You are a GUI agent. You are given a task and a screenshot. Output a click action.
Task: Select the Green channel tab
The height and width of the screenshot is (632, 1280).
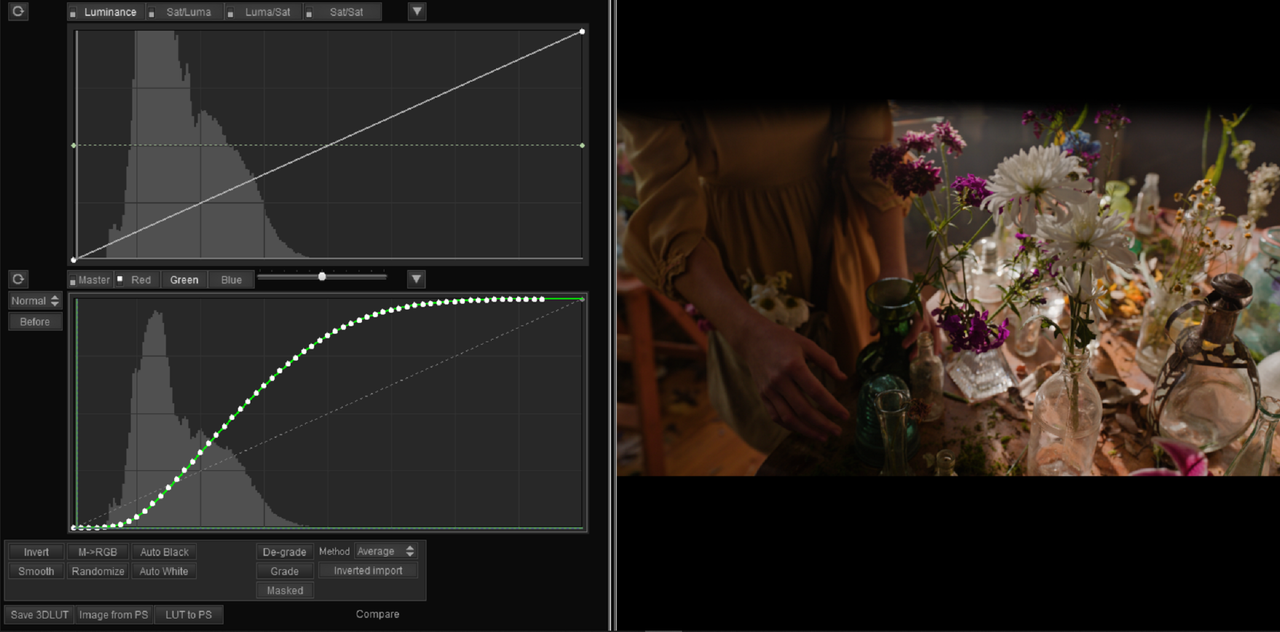(x=184, y=280)
